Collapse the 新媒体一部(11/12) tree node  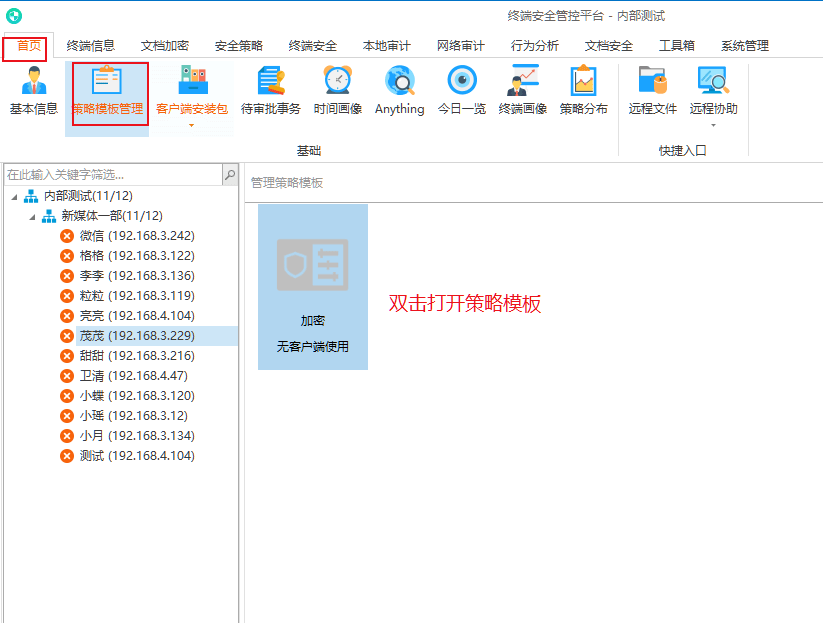pos(33,217)
